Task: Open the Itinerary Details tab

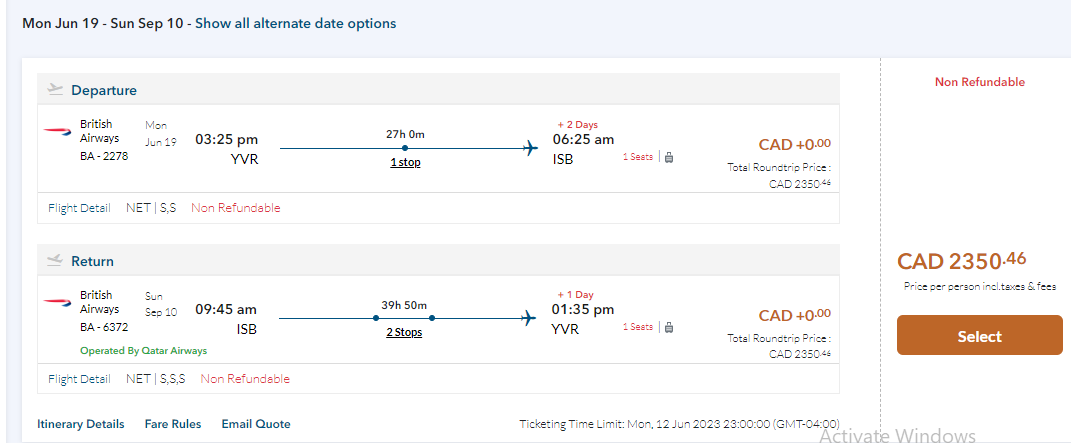Action: [81, 424]
